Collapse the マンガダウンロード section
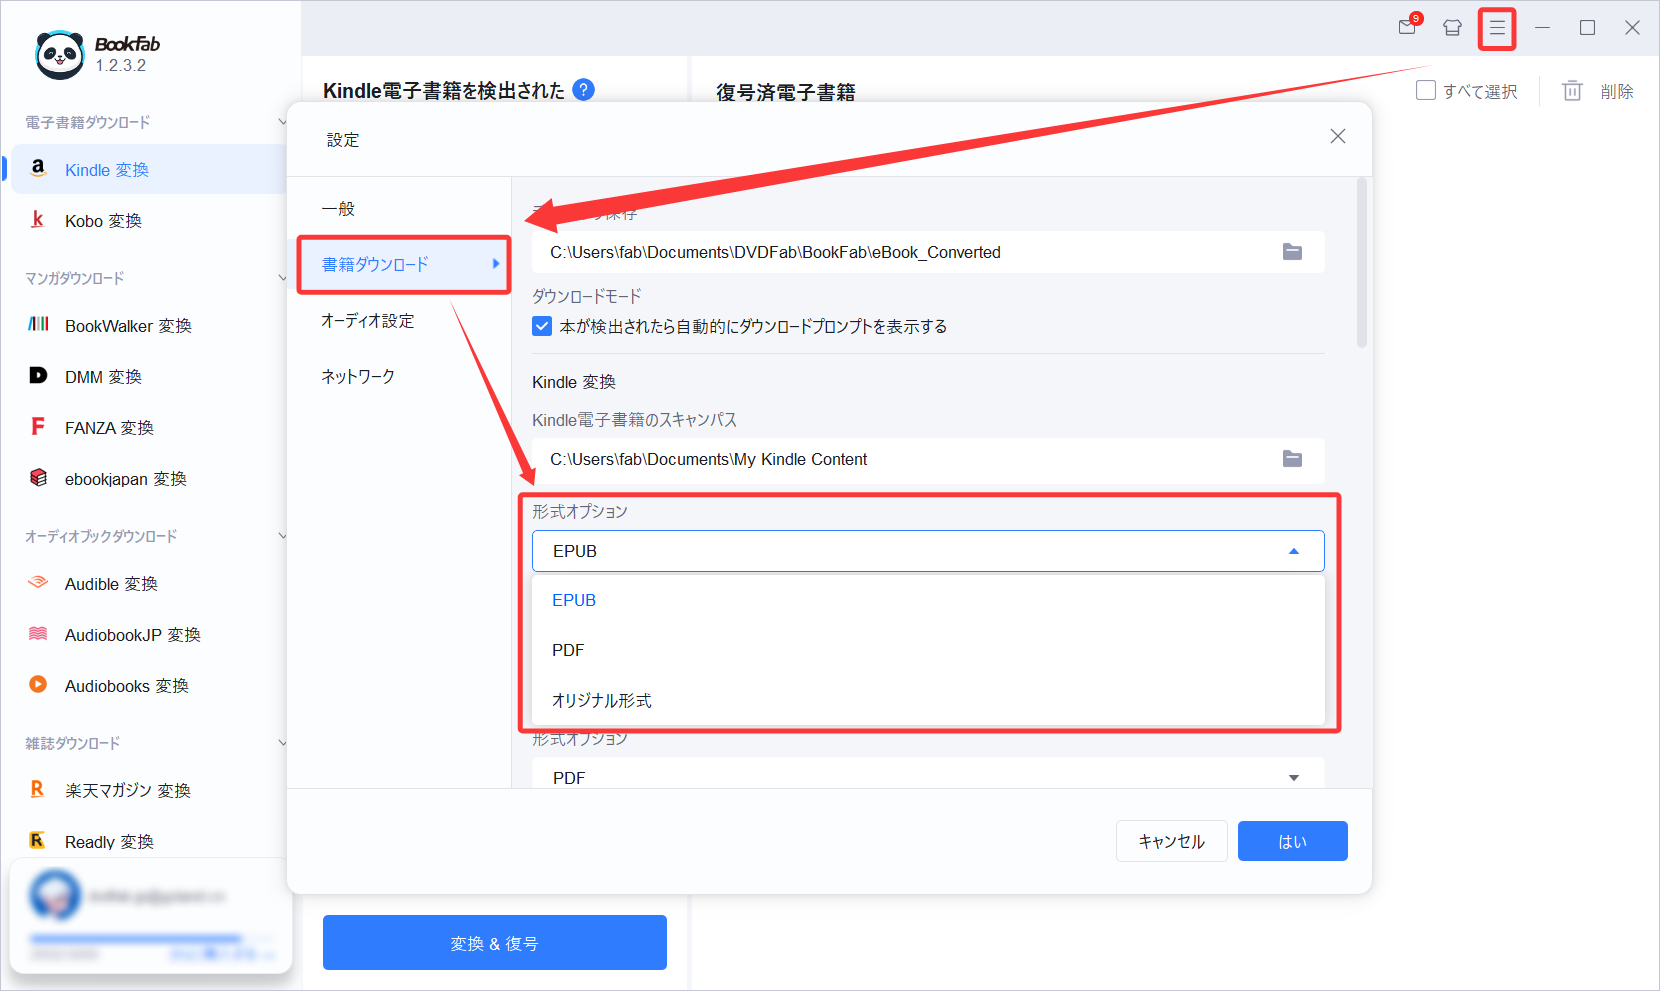 (282, 278)
